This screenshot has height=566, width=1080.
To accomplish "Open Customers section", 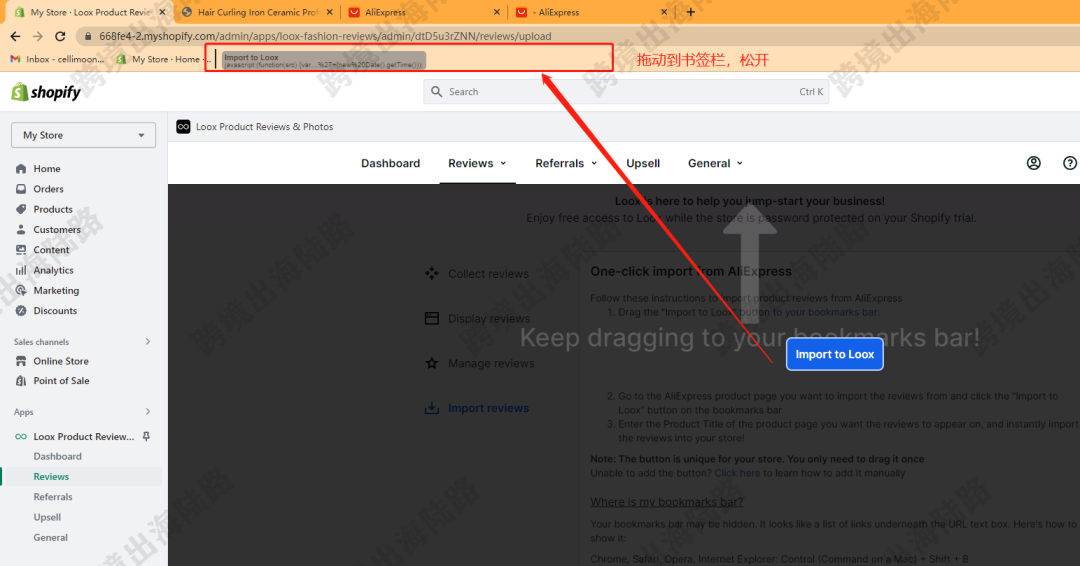I will [57, 229].
